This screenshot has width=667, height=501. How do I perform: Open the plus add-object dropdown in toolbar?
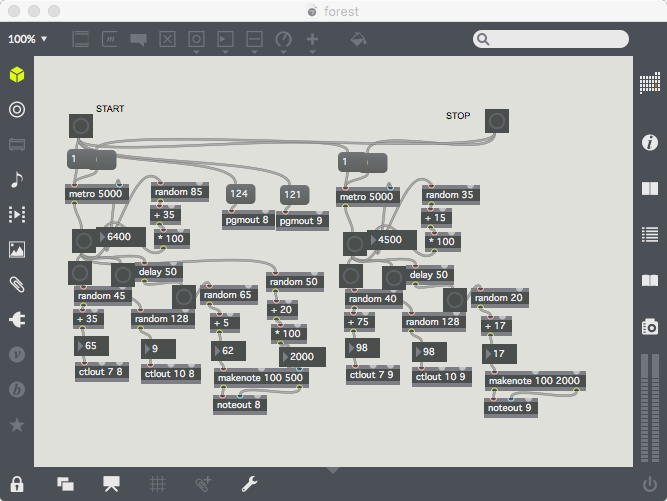312,42
